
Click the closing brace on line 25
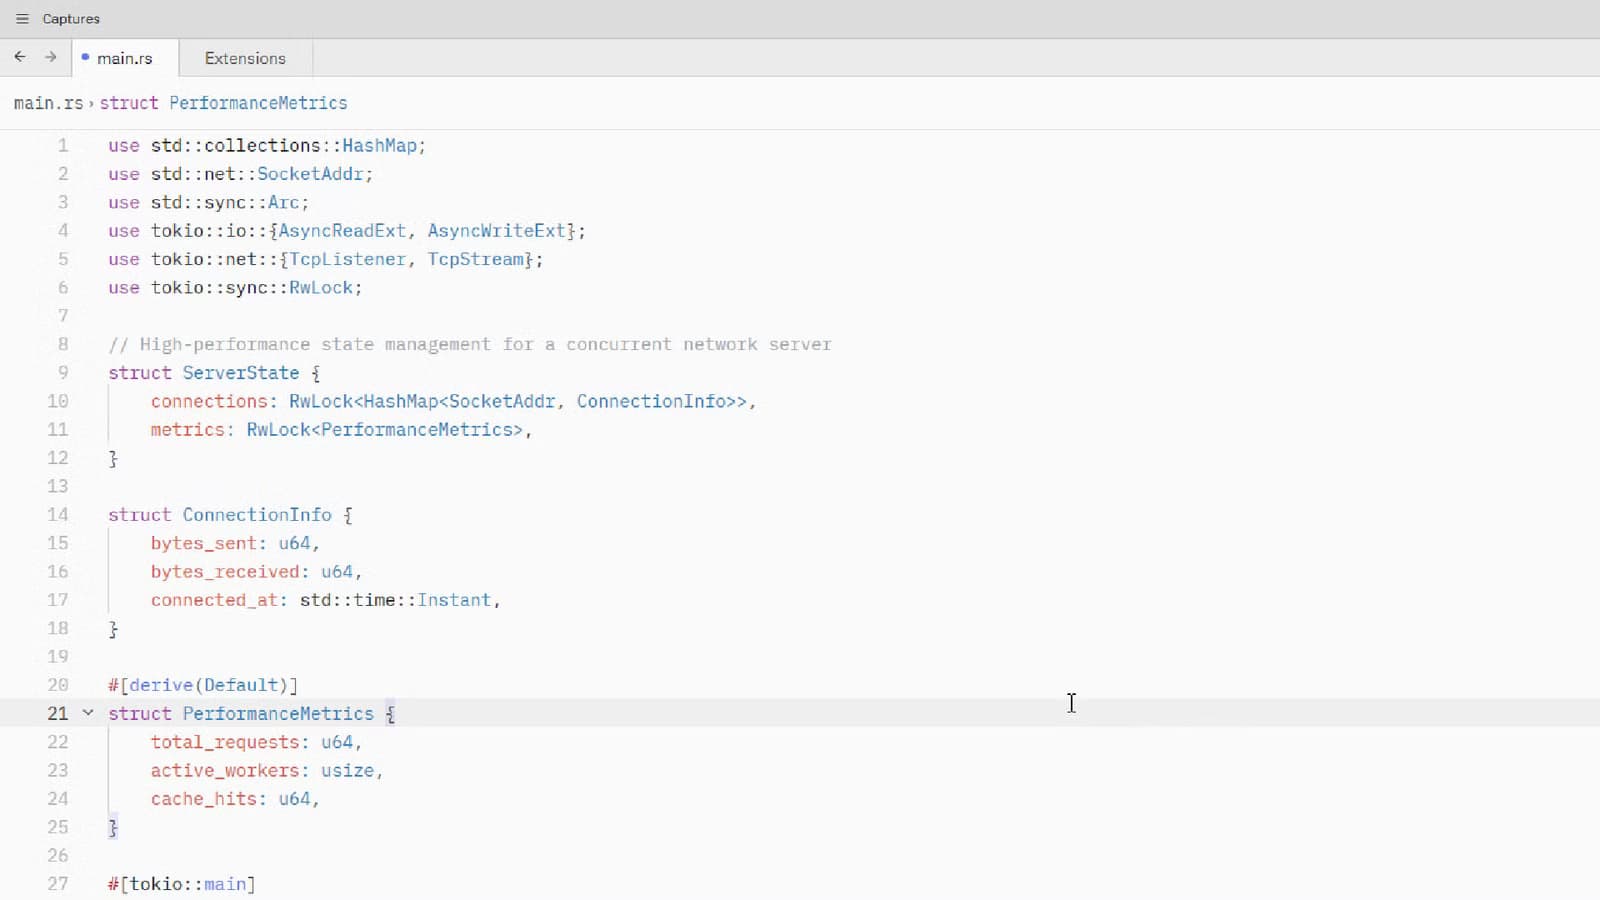[x=113, y=827]
